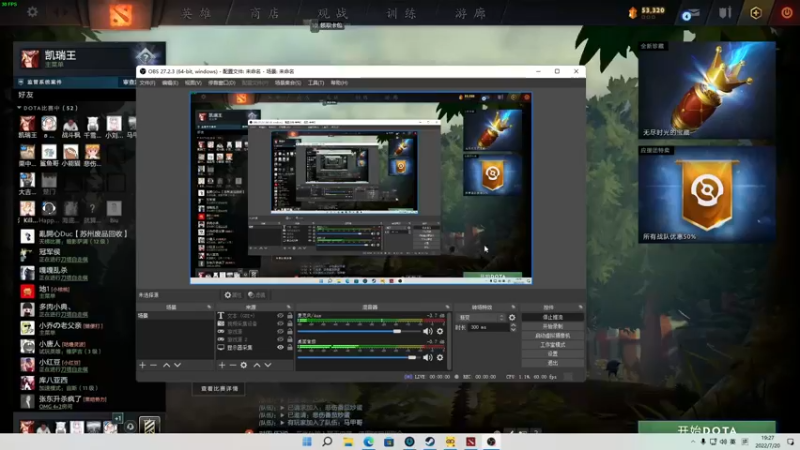
Task: Open File Explorer from the taskbar
Action: pyautogui.click(x=348, y=441)
